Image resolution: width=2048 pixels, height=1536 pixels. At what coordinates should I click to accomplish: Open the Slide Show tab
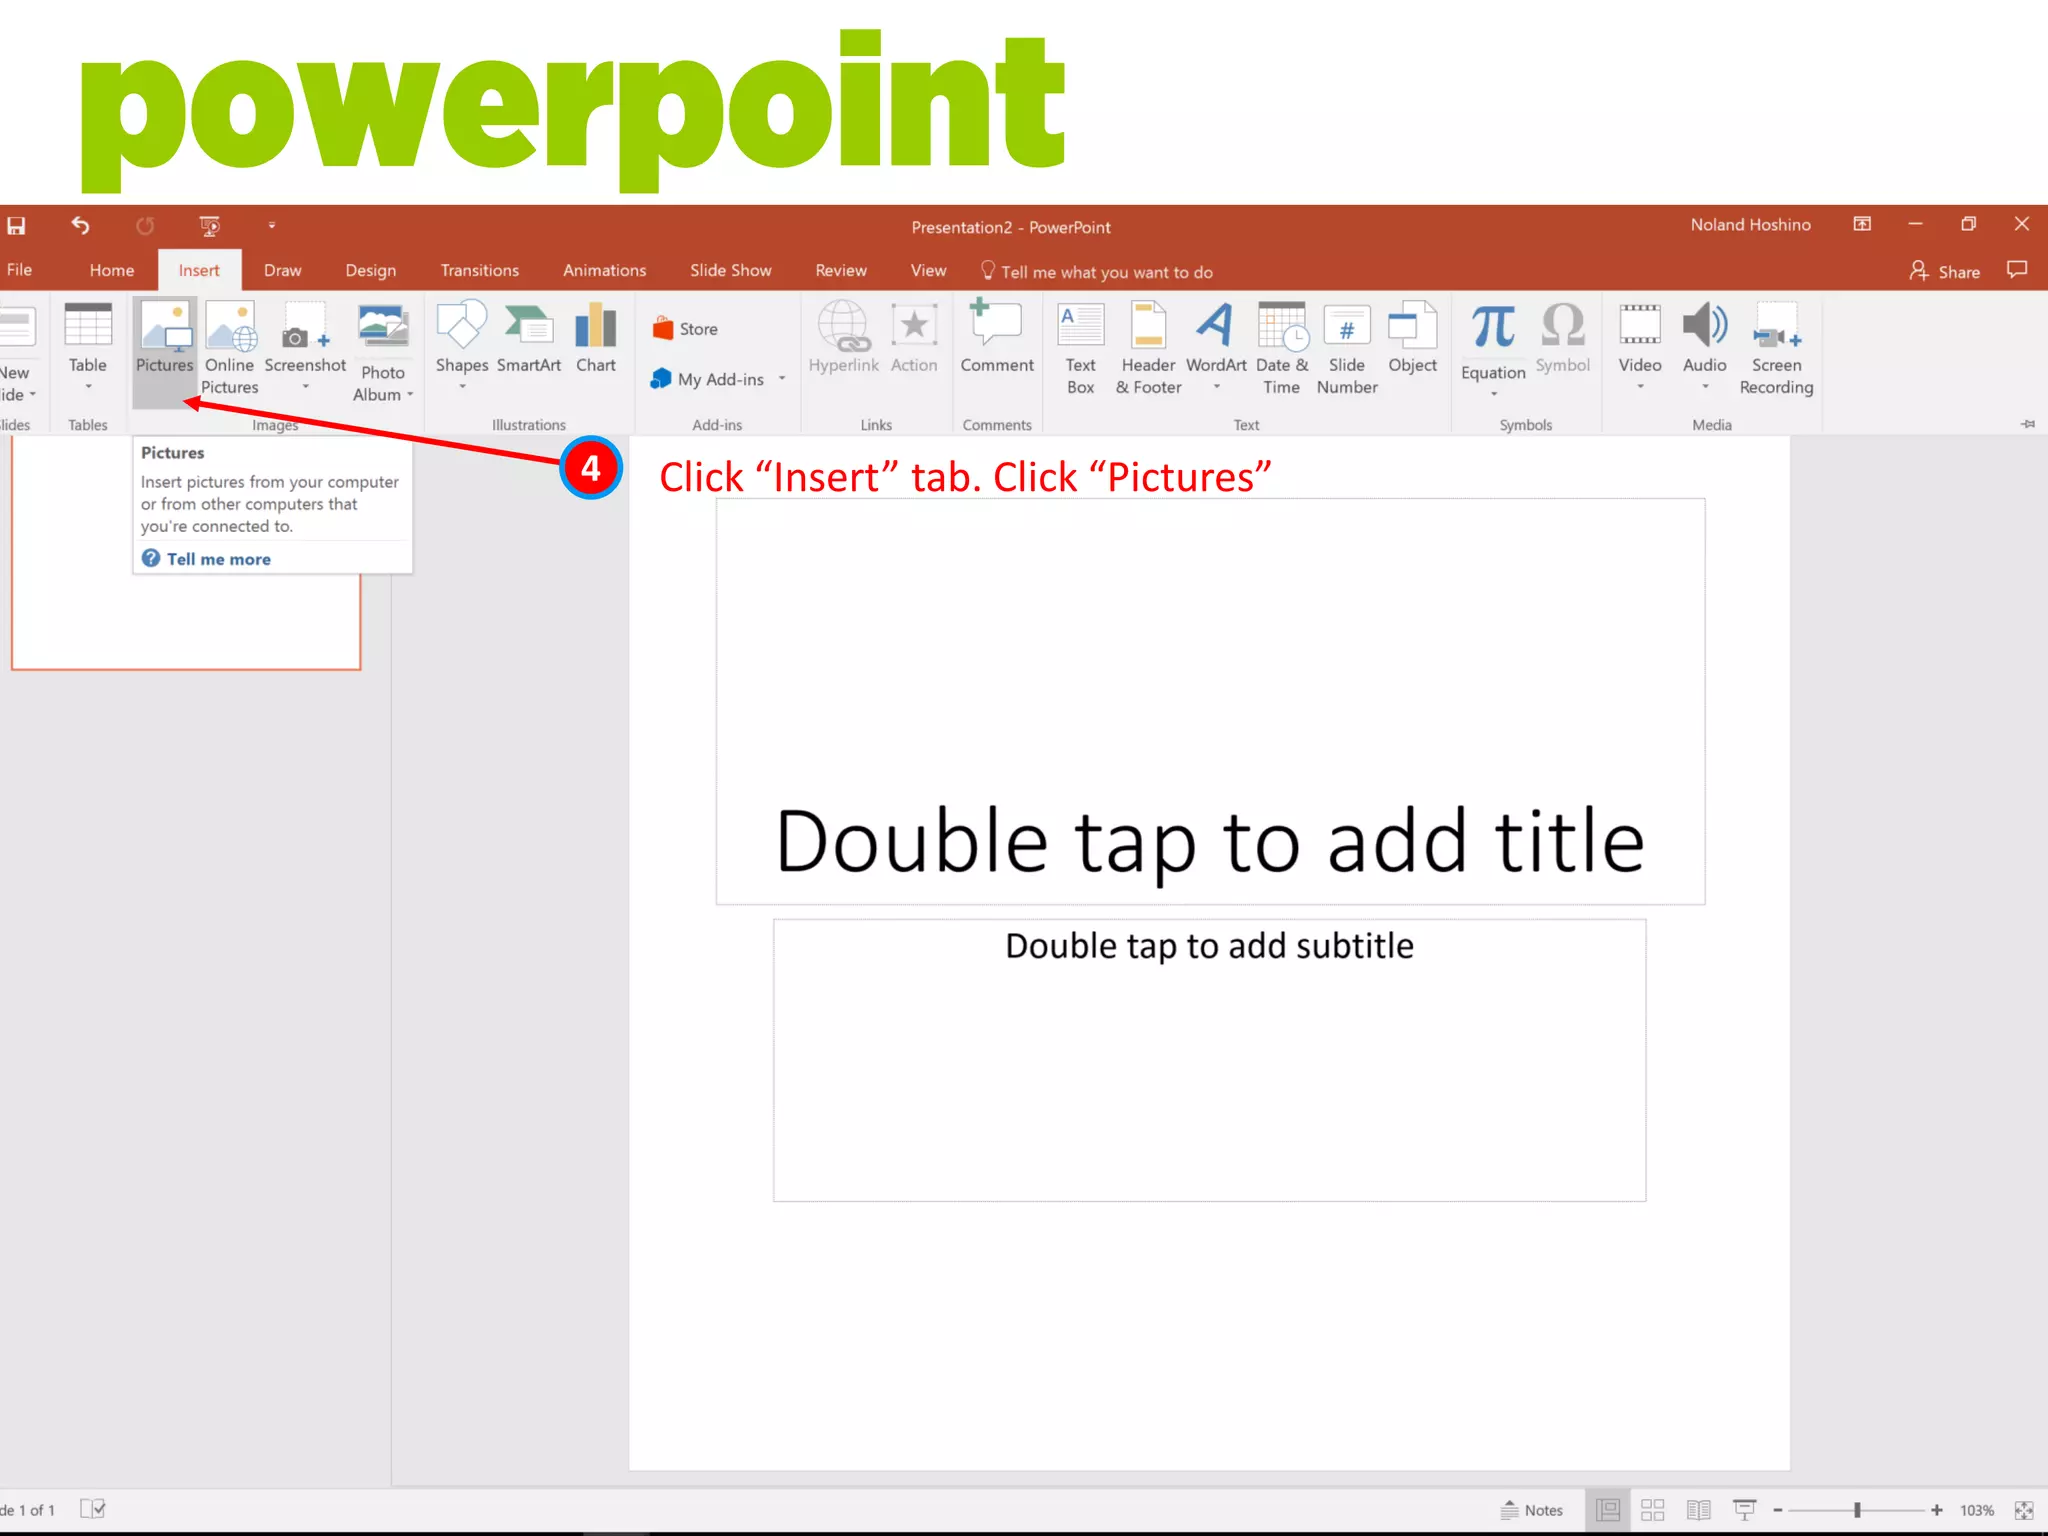click(731, 270)
